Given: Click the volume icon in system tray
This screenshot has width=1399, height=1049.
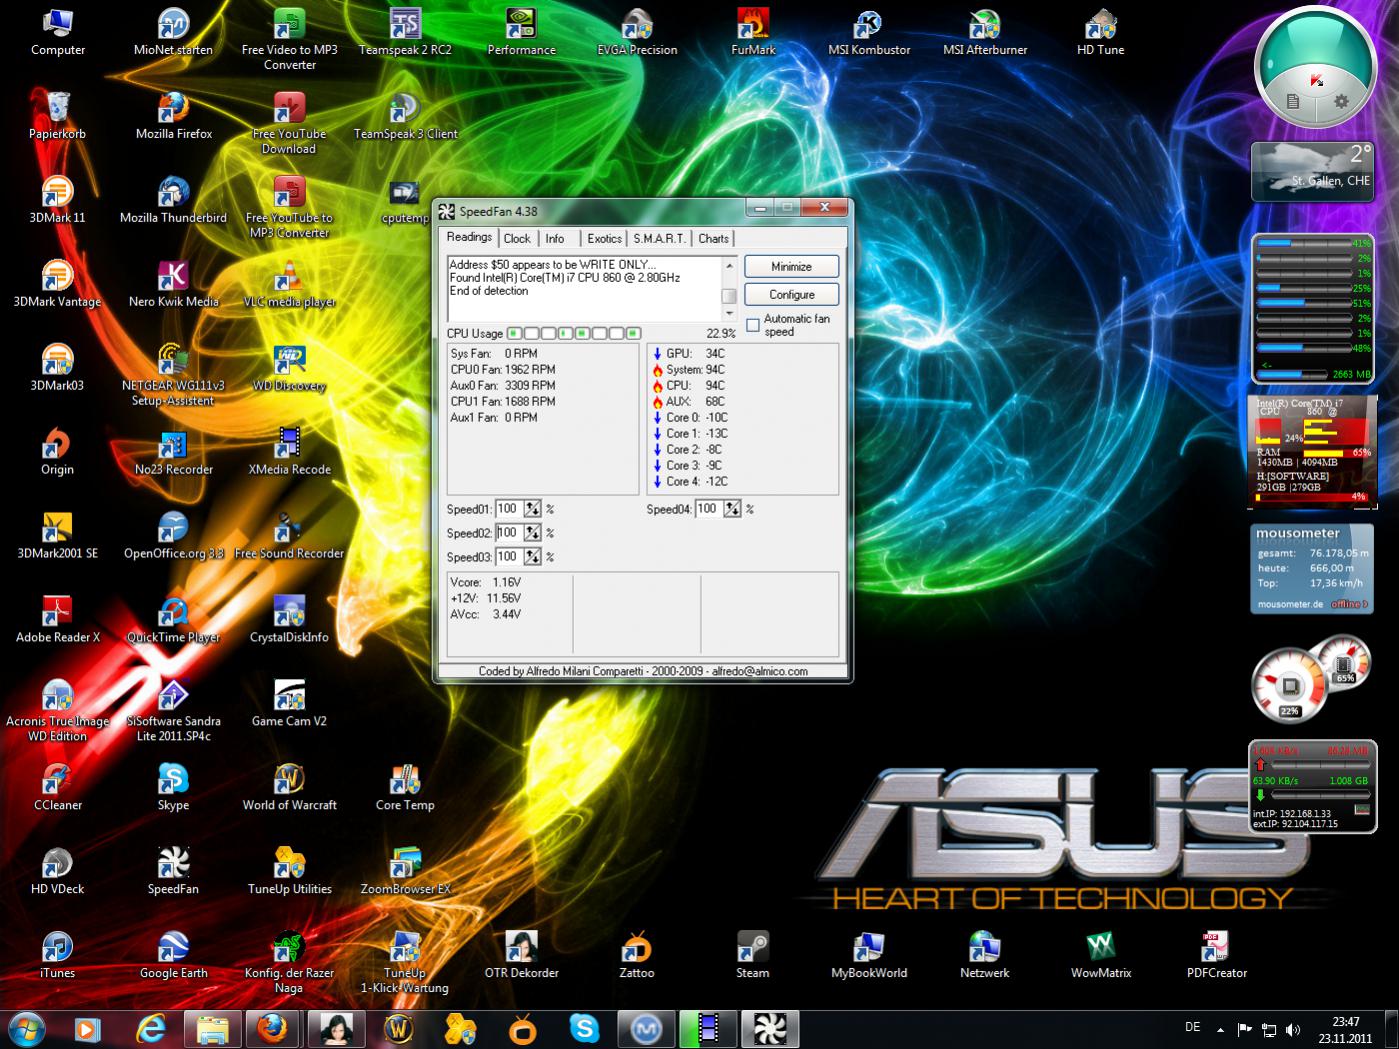Looking at the screenshot, I should 1293,1029.
